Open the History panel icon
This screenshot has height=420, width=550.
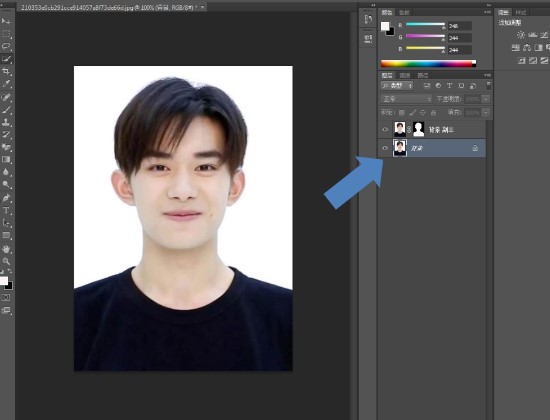(368, 19)
